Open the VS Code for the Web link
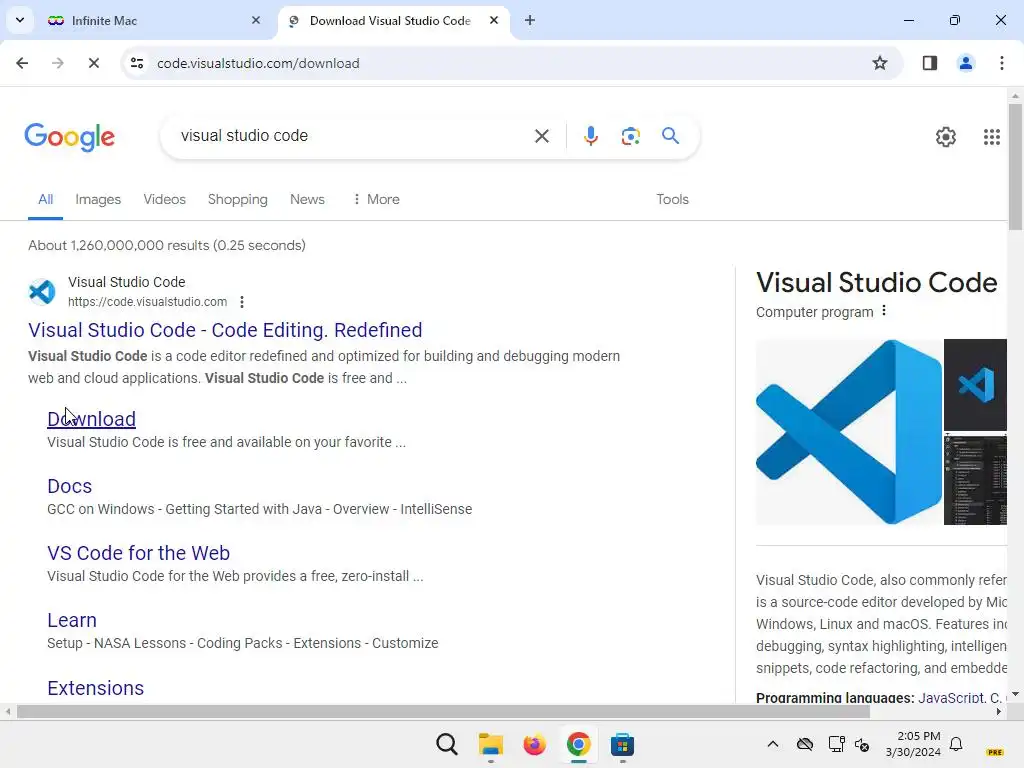 click(x=138, y=552)
